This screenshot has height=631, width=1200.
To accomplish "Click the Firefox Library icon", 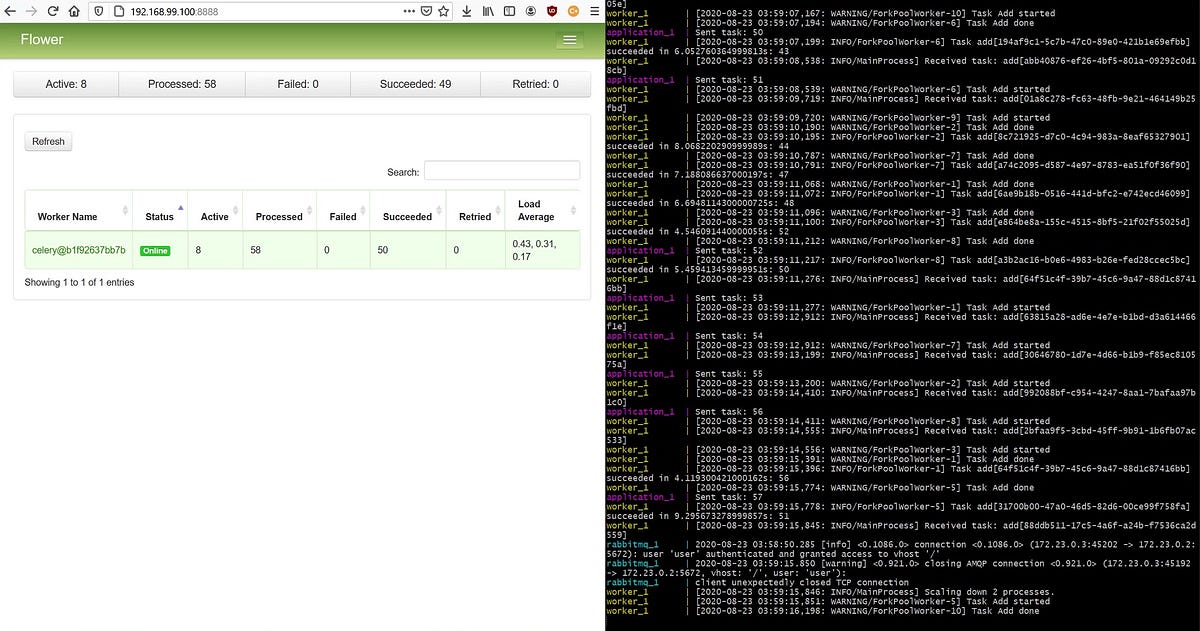I will (x=487, y=12).
